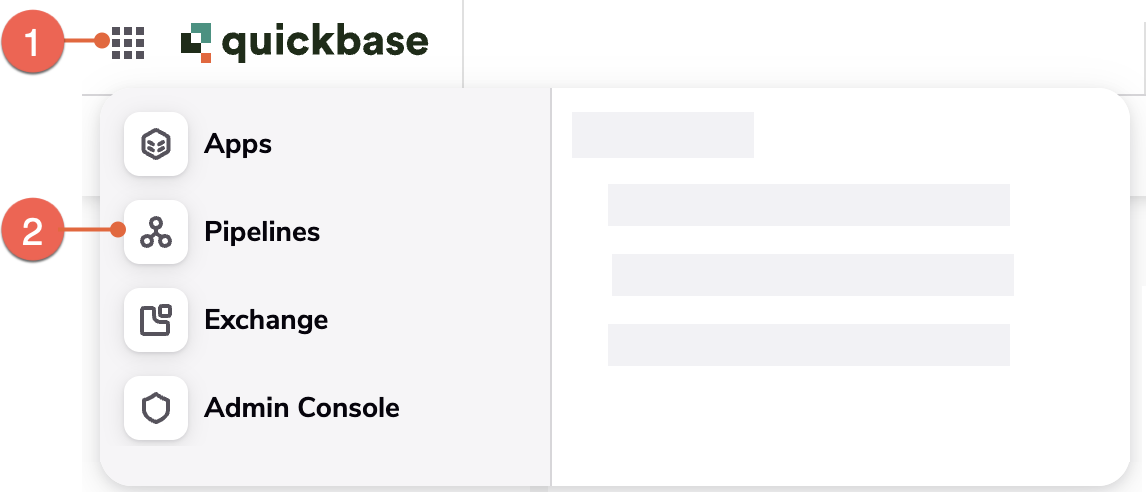1146x492 pixels.
Task: Select the Admin Console shield icon
Action: 156,408
